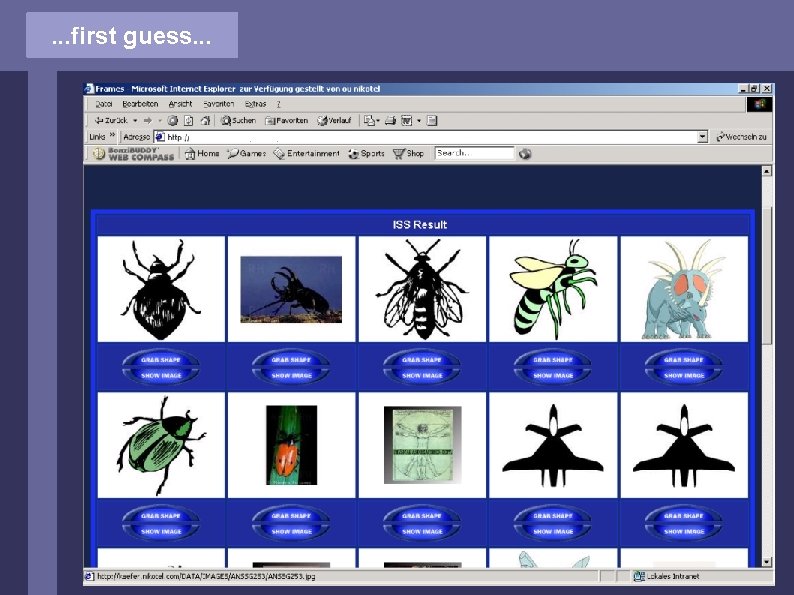Click the Edit page icon
This screenshot has height=595, width=794.
click(407, 121)
